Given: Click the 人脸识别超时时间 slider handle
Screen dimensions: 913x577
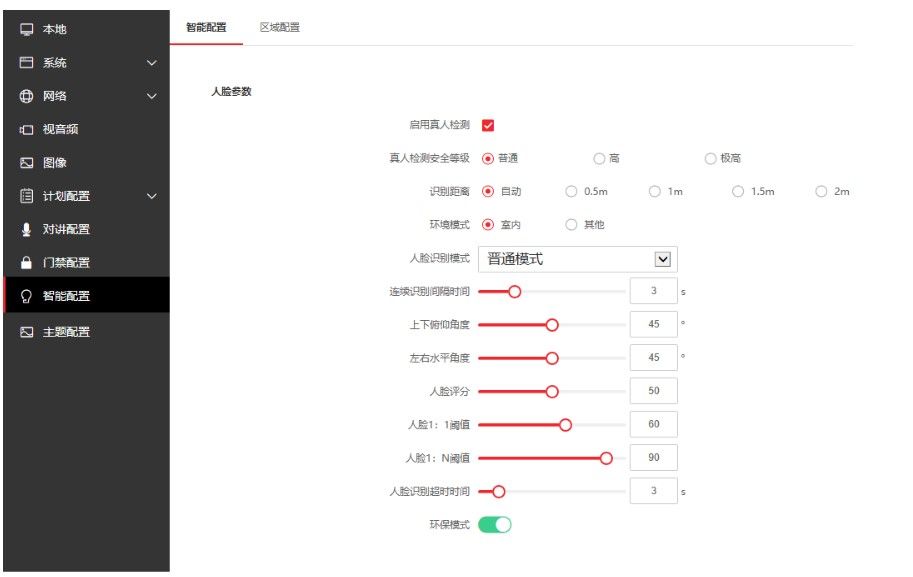Looking at the screenshot, I should pyautogui.click(x=498, y=492).
